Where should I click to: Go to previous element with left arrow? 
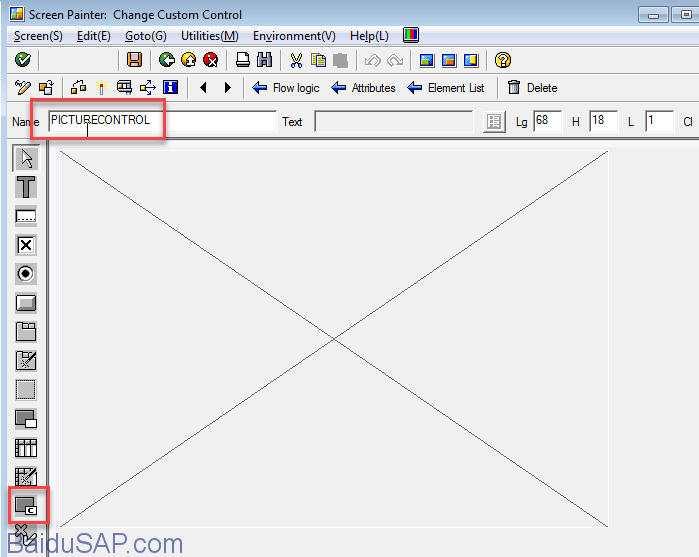point(204,87)
